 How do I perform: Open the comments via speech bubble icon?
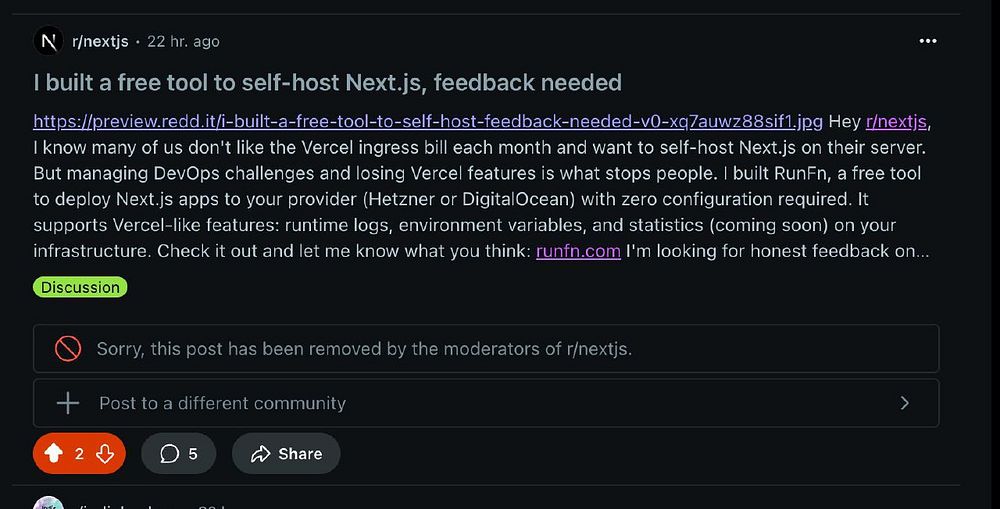170,454
